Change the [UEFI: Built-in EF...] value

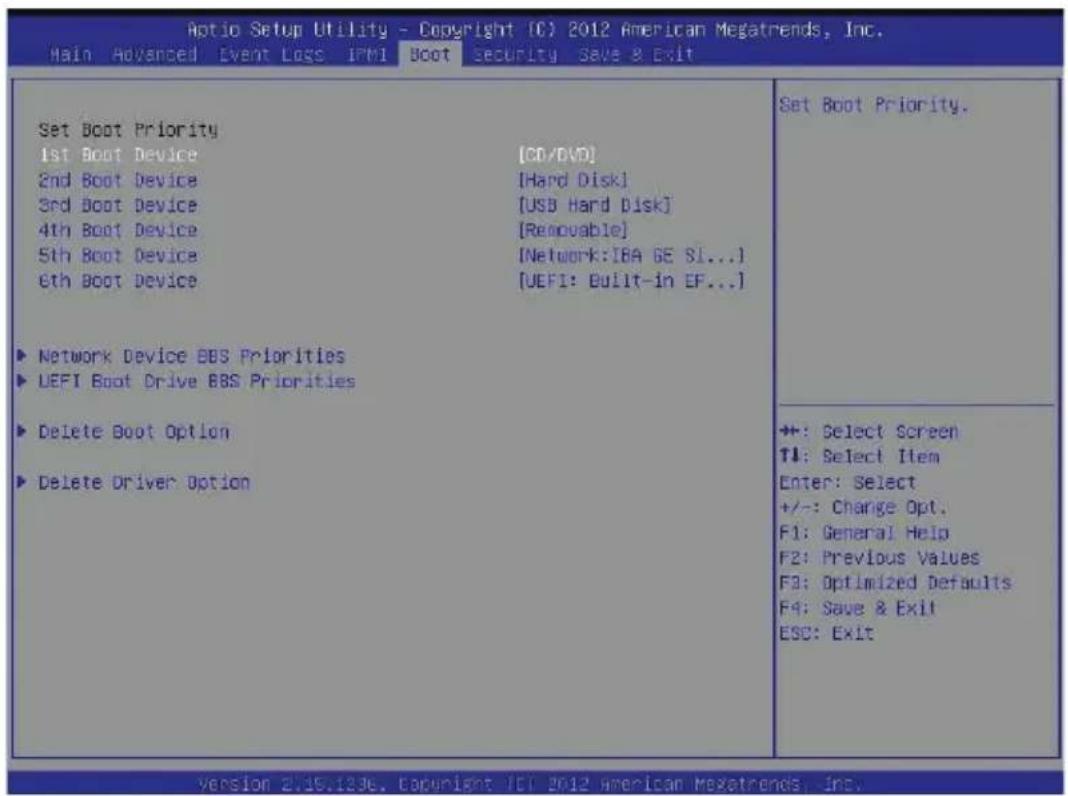pyautogui.click(x=631, y=281)
